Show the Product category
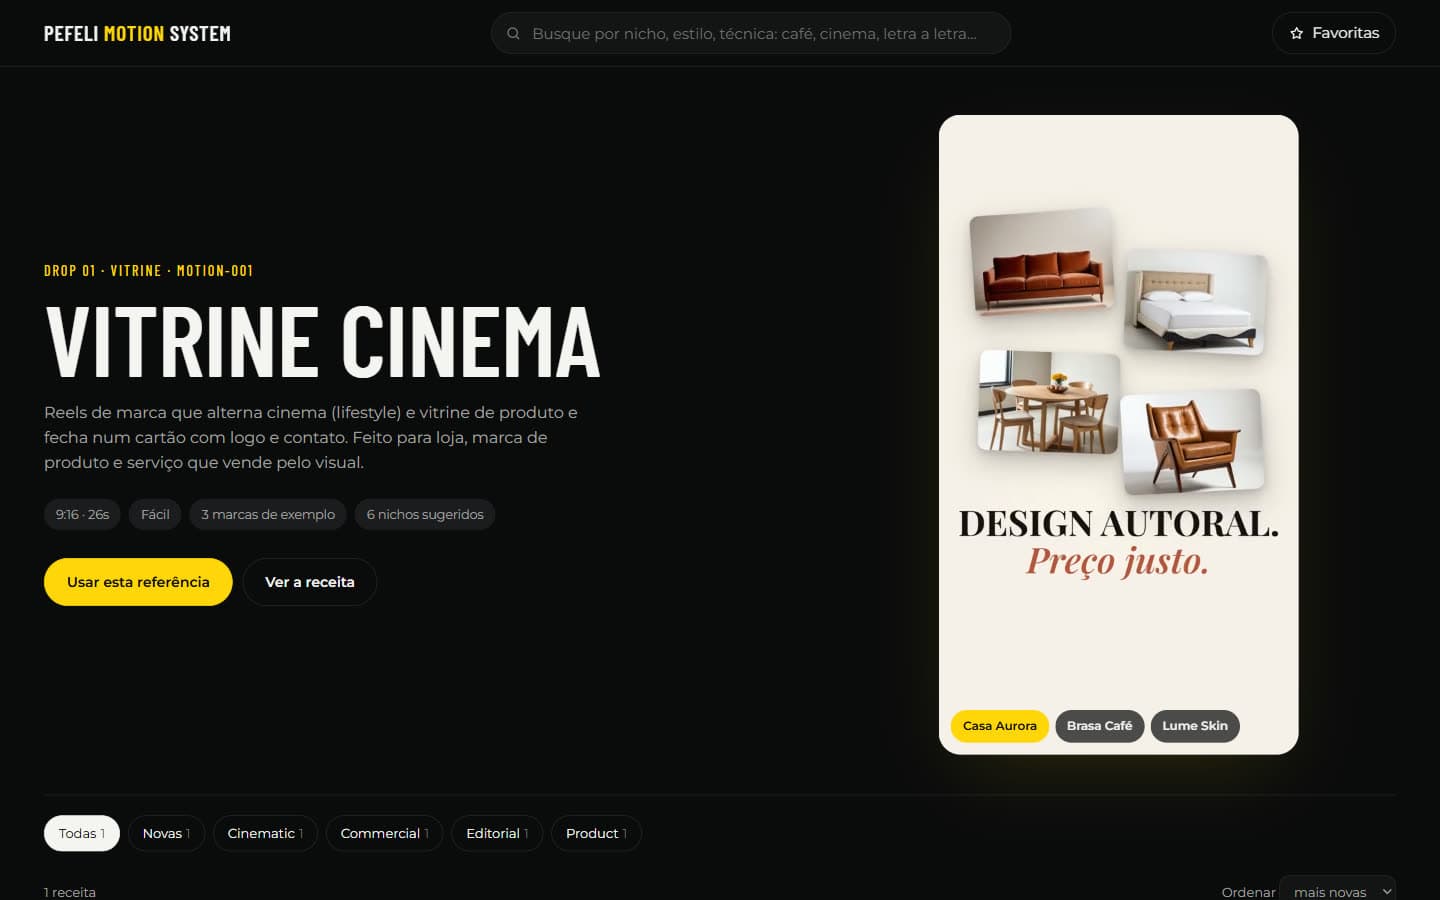The height and width of the screenshot is (900, 1440). click(x=596, y=833)
